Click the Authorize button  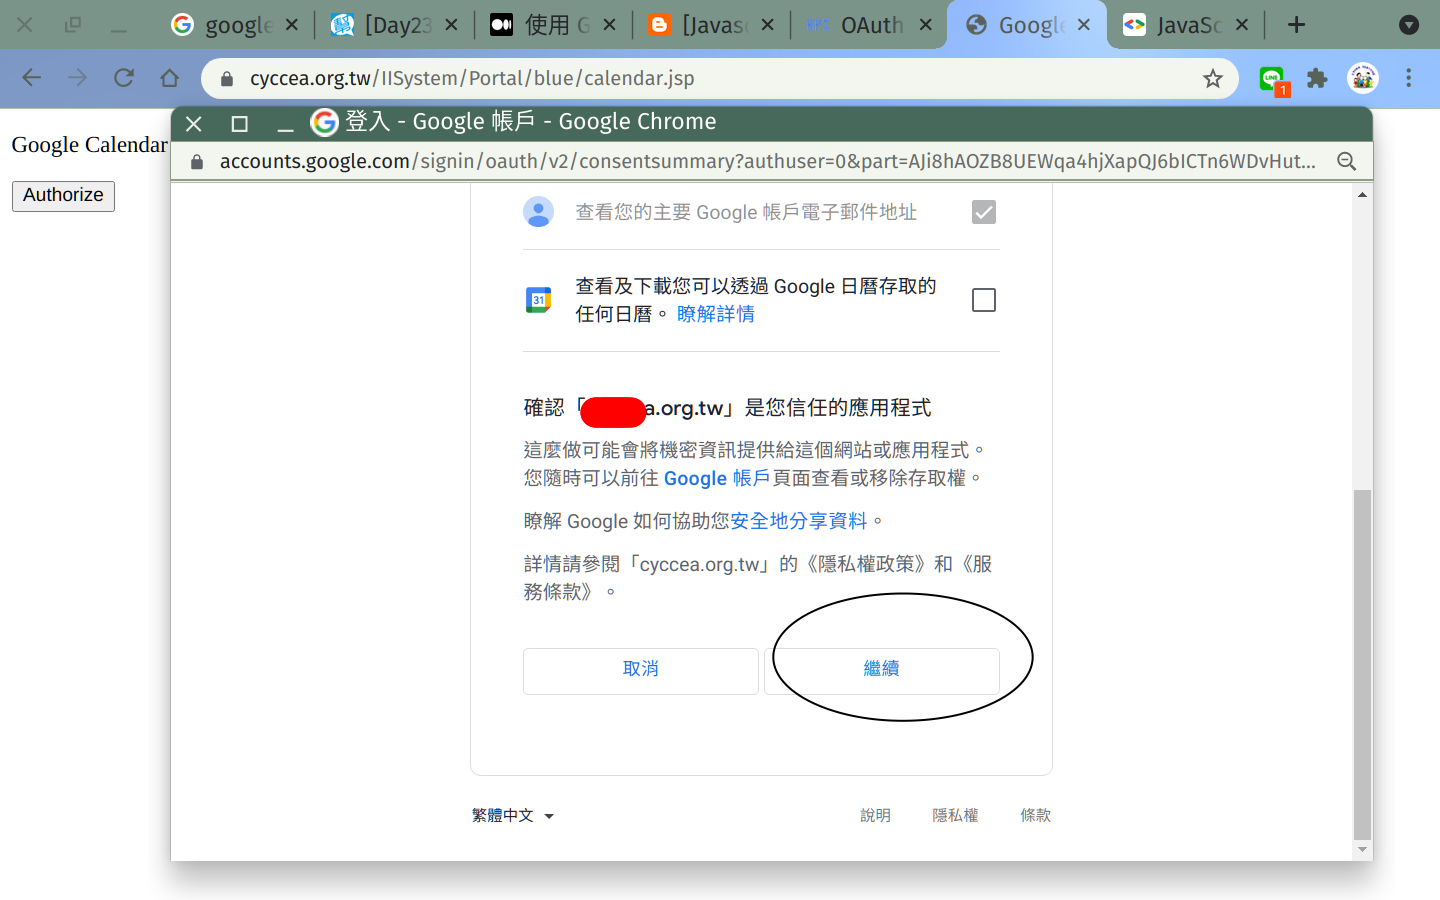63,196
